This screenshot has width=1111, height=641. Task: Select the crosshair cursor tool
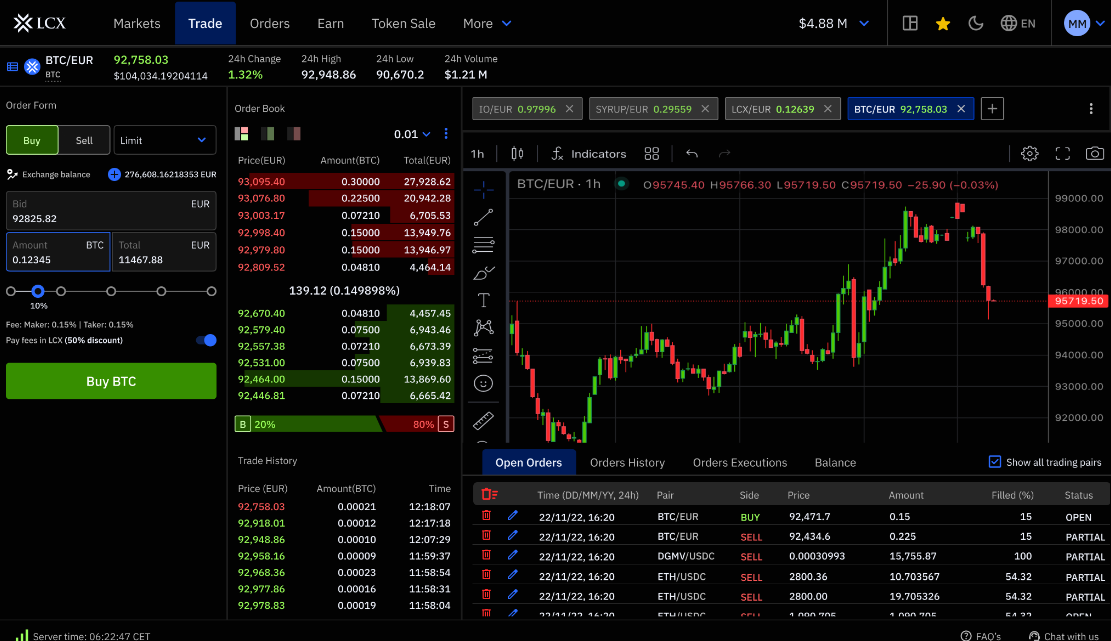point(484,189)
